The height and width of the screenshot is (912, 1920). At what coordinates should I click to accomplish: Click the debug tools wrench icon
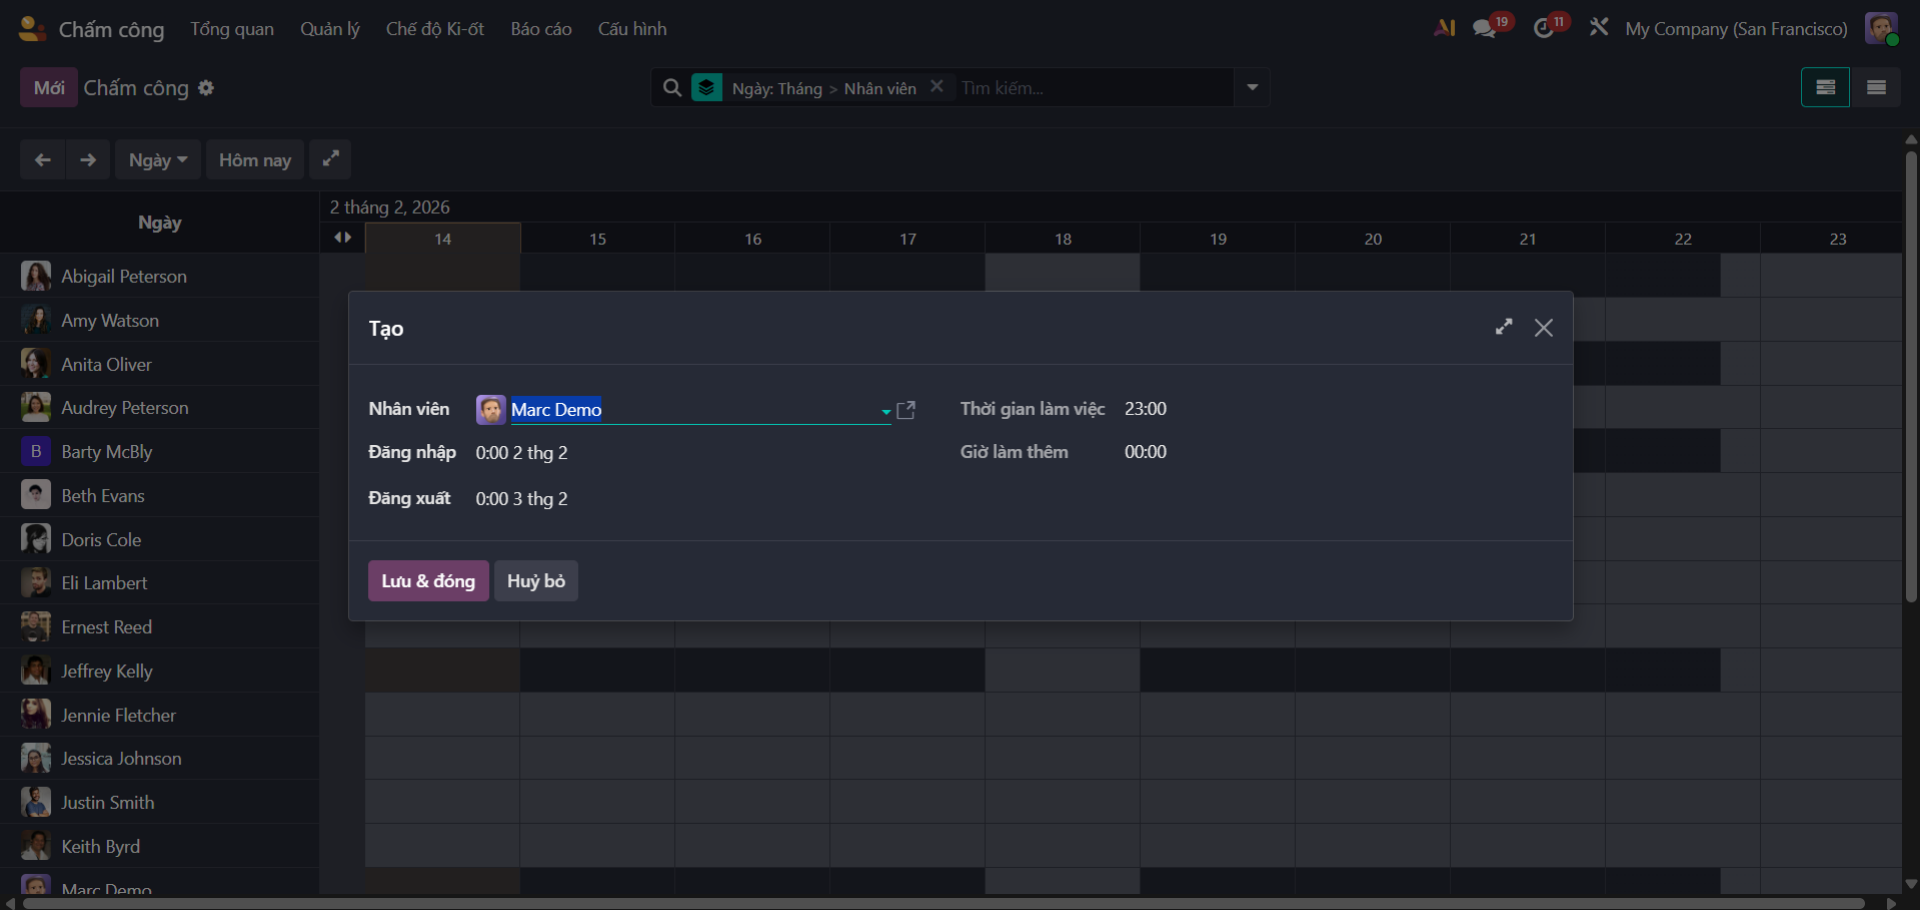point(1599,28)
